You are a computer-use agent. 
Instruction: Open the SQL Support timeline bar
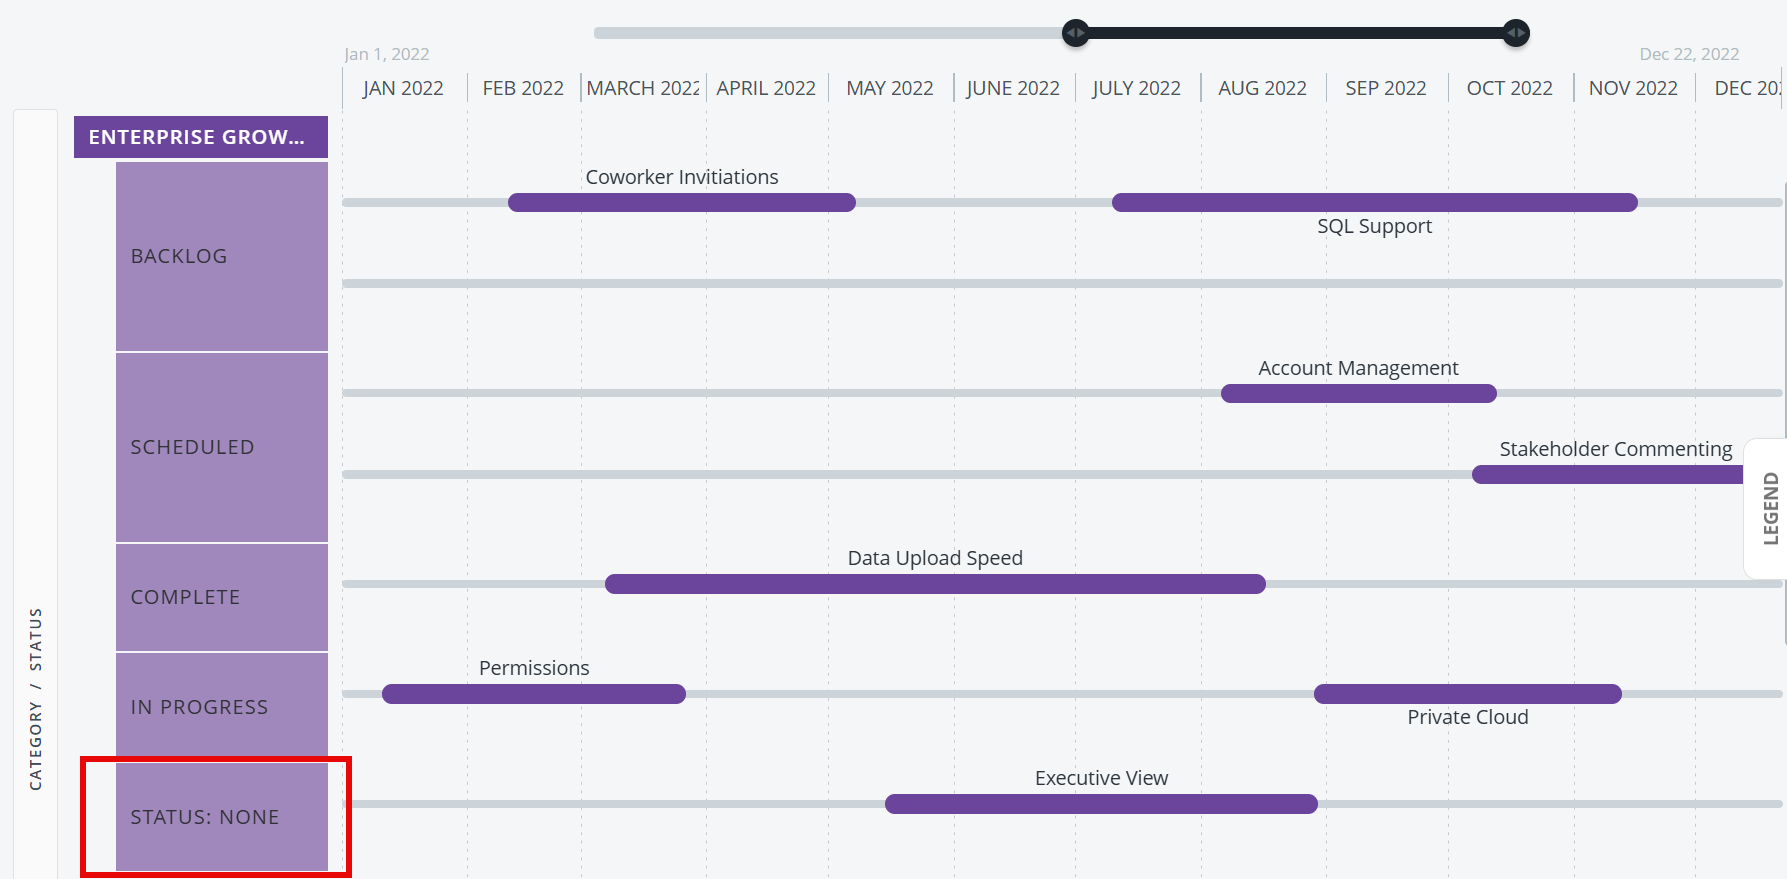(1374, 203)
